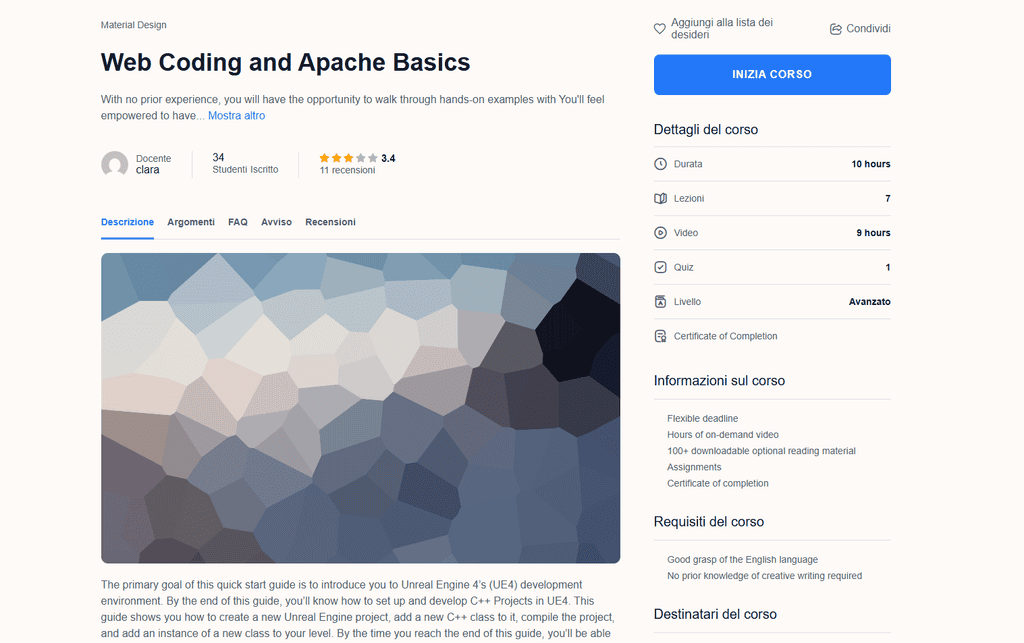1024x643 pixels.
Task: Open the FAQ tab
Action: [238, 222]
